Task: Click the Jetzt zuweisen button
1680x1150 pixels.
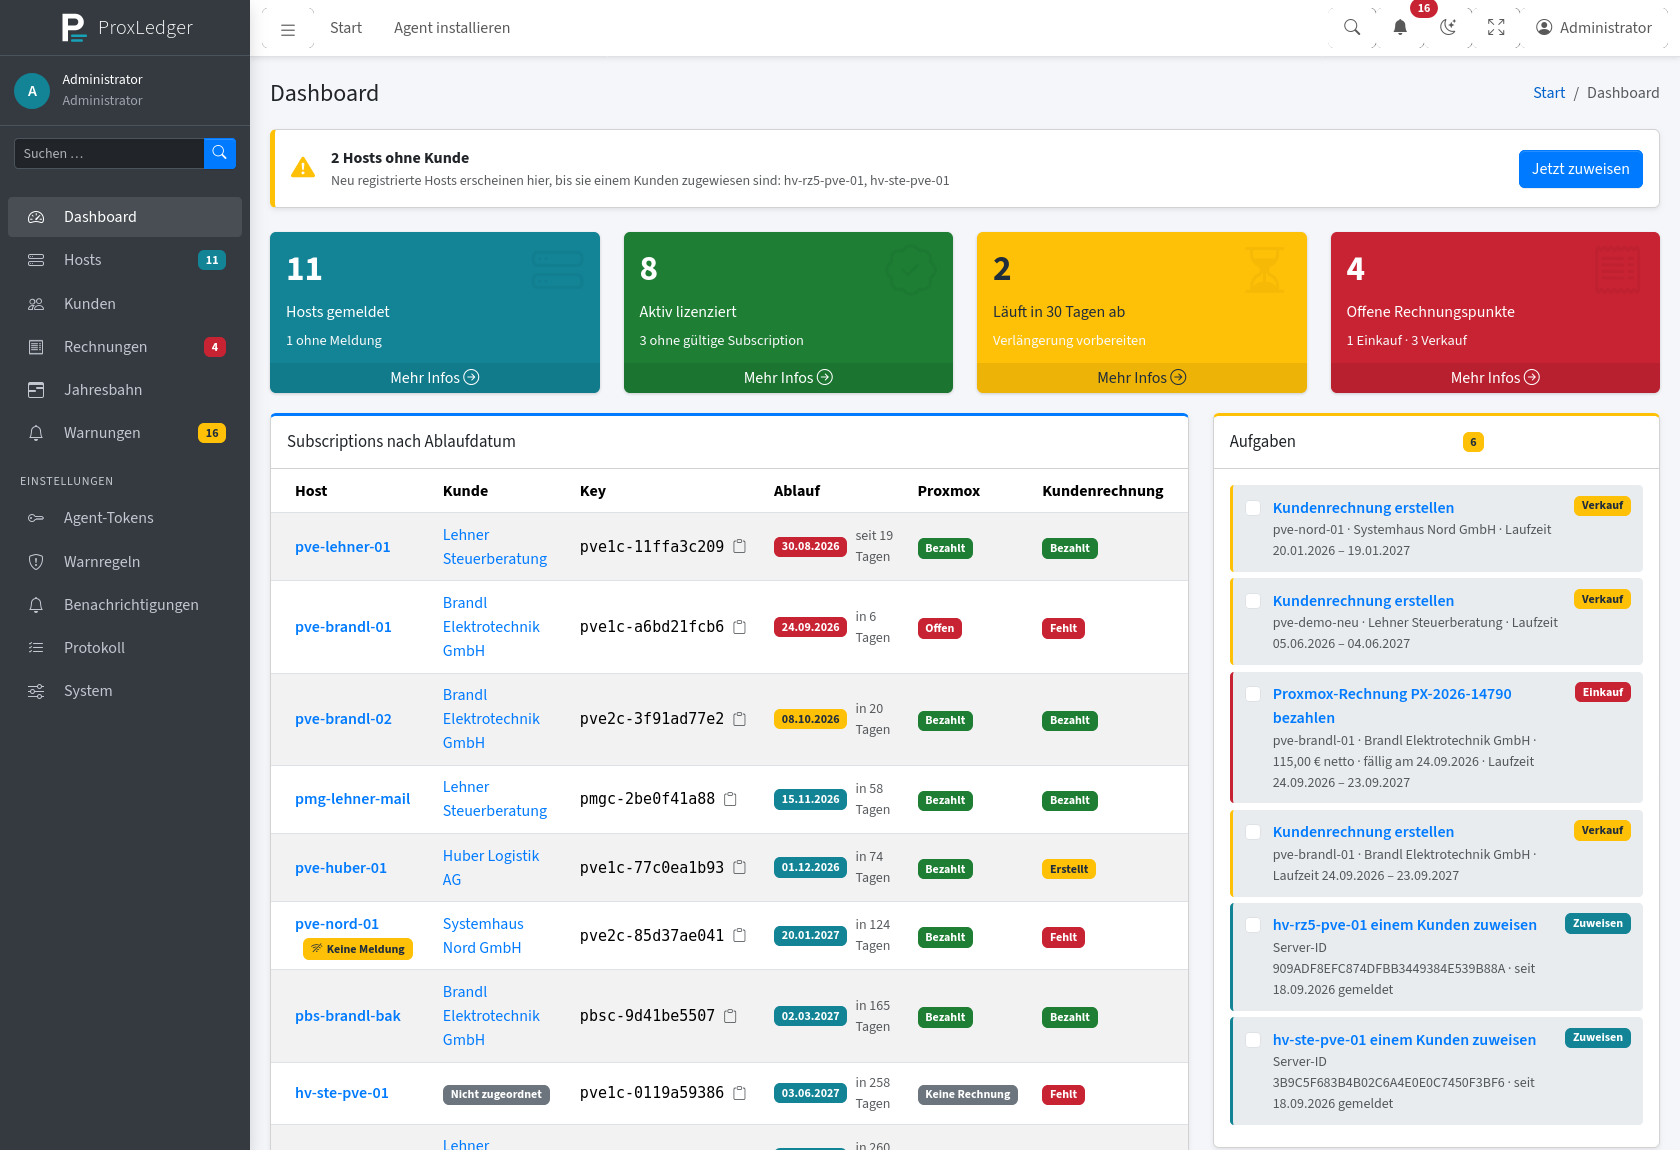Action: [x=1580, y=169]
